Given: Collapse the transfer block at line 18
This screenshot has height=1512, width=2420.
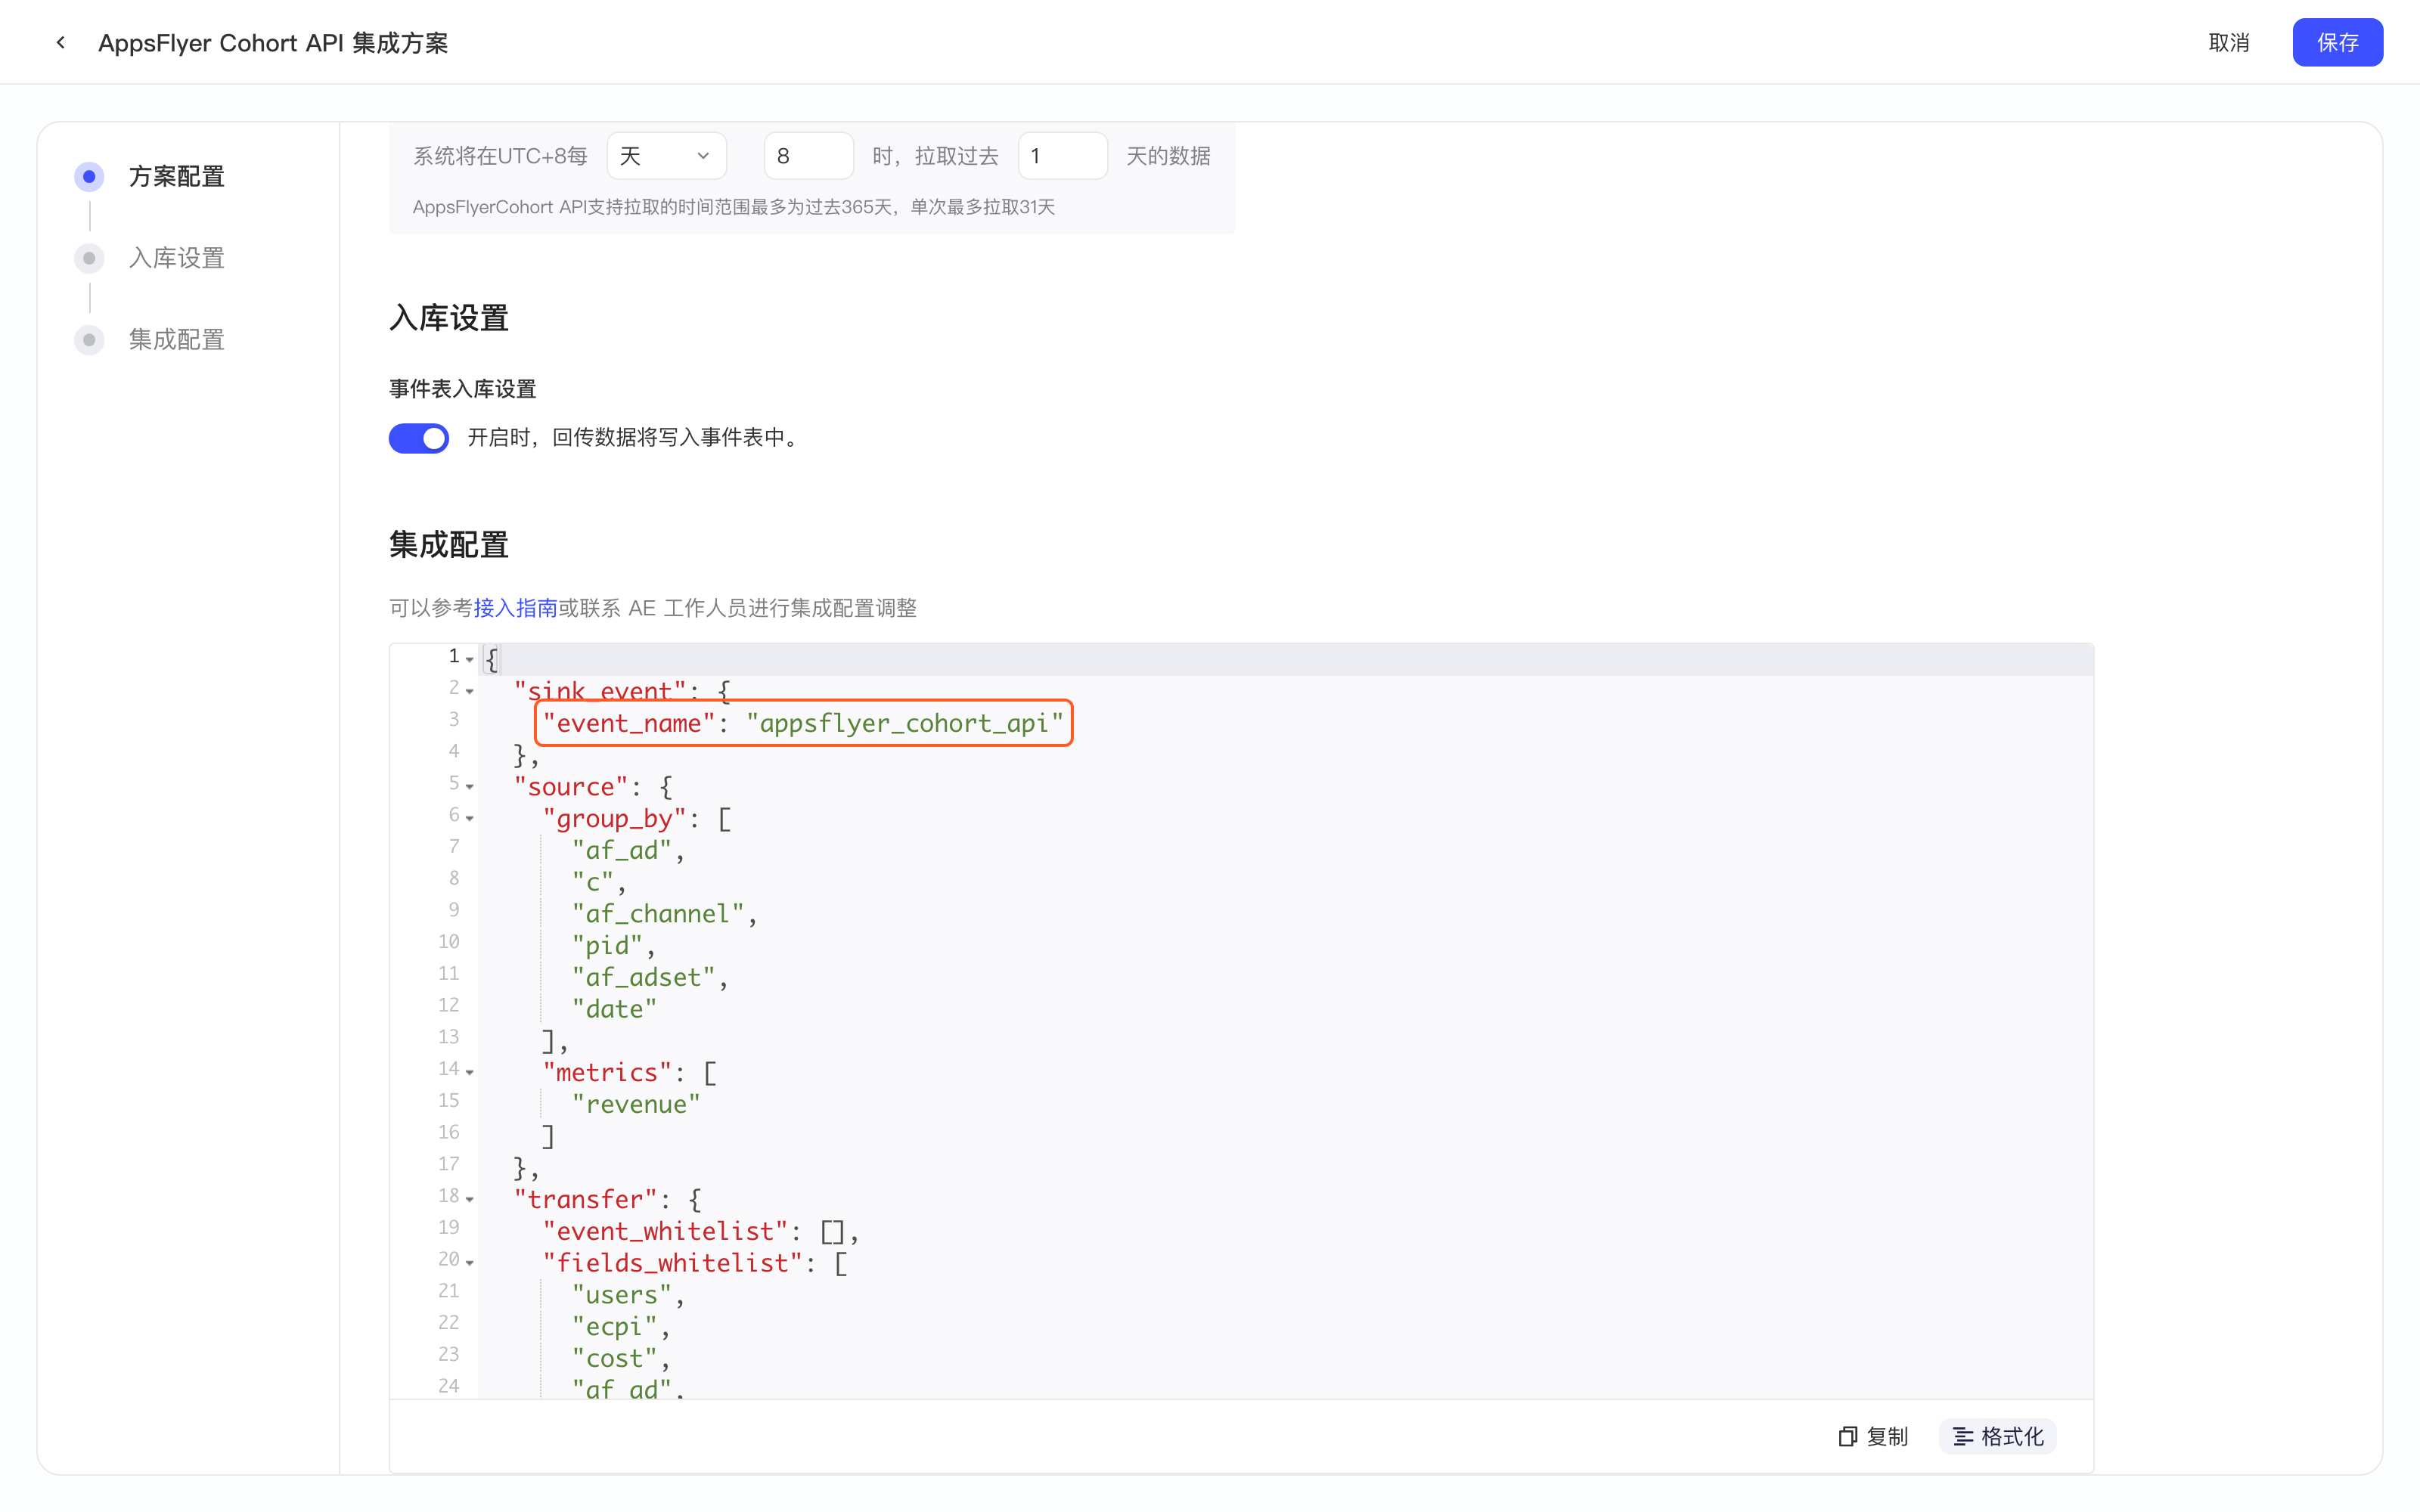Looking at the screenshot, I should [x=470, y=1199].
